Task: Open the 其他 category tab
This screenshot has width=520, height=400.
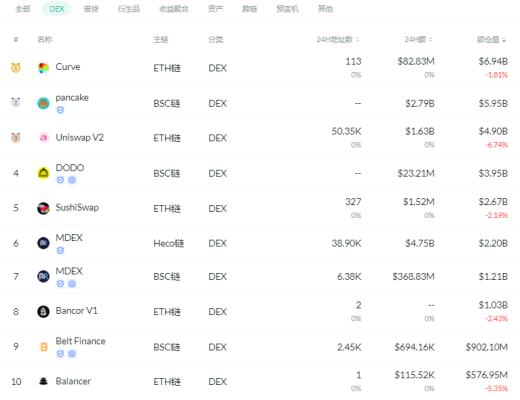Action: (325, 9)
